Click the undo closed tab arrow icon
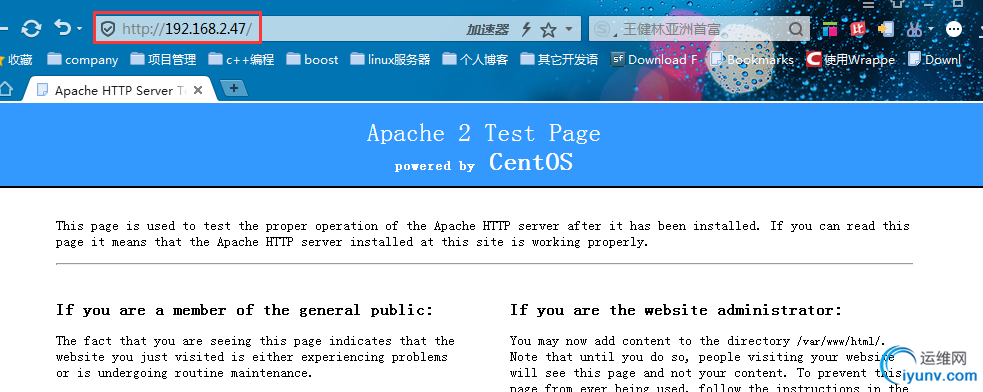Screen dimensions: 983x392 63,28
